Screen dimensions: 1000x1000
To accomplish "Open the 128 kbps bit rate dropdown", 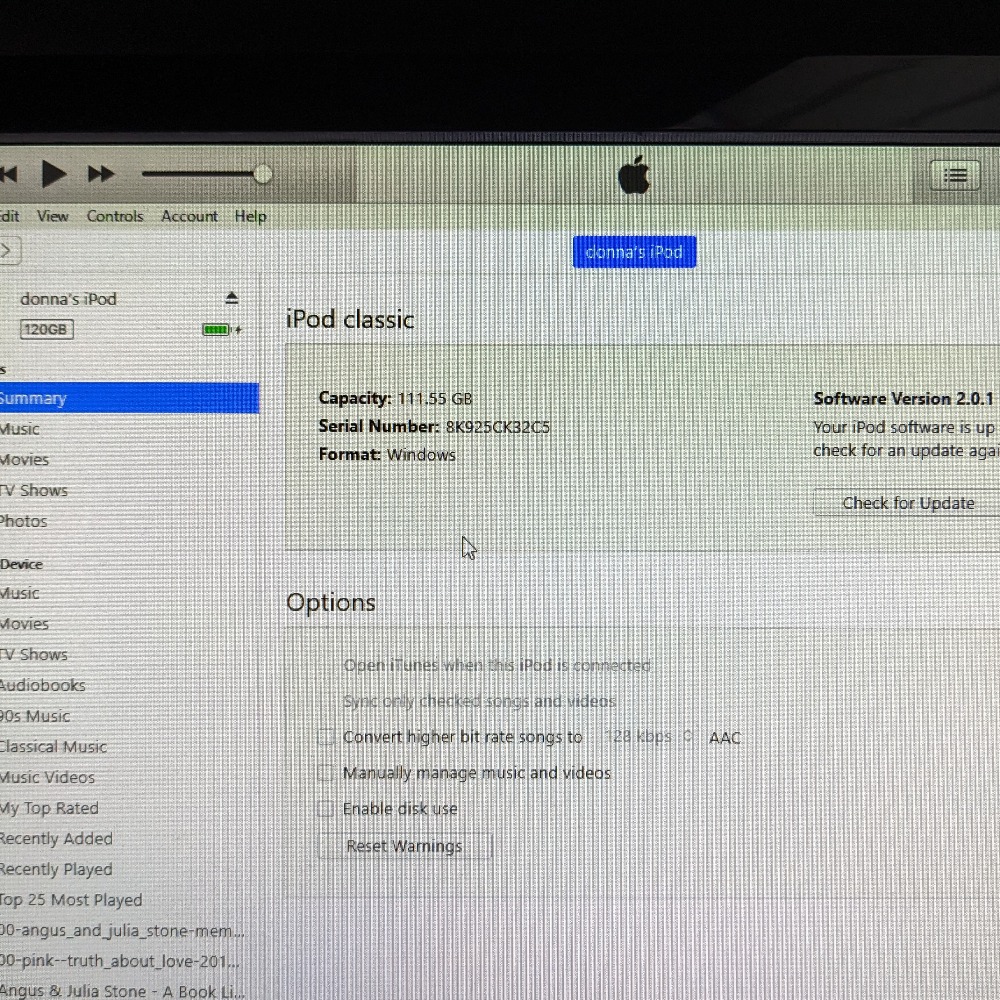I will click(647, 737).
